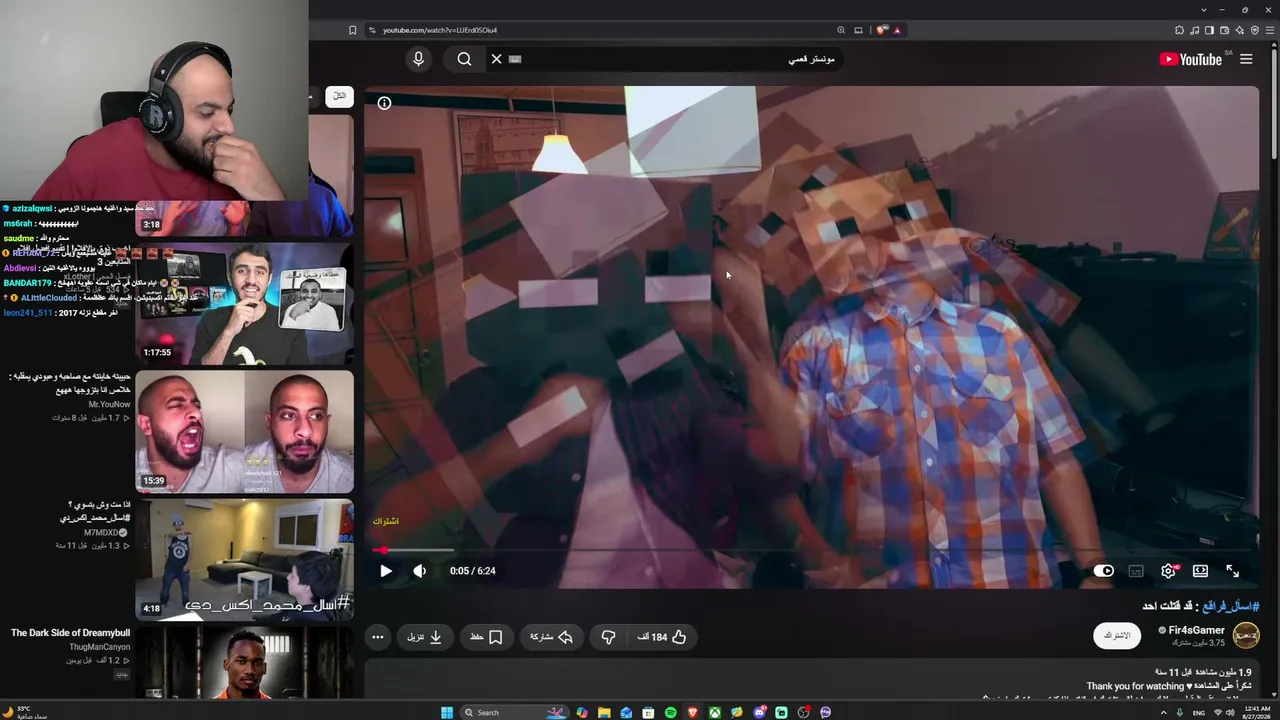Open the hashtag link in video title
This screenshot has width=1280, height=720.
pos(1230,606)
